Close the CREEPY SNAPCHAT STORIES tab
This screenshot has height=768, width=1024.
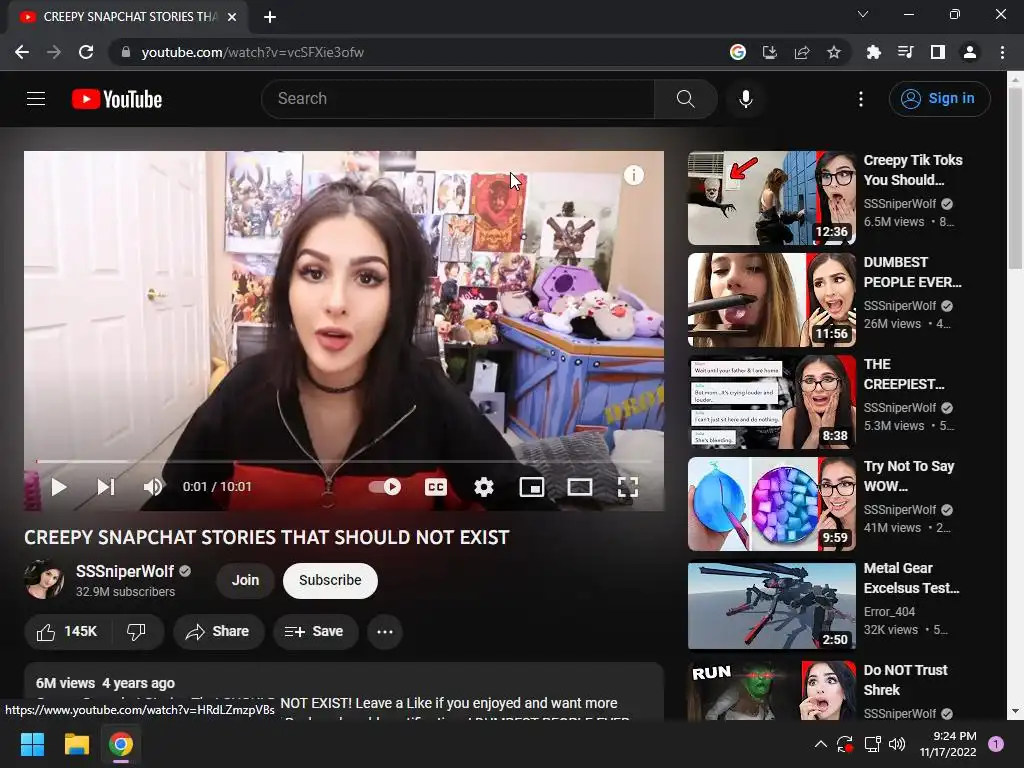click(232, 17)
